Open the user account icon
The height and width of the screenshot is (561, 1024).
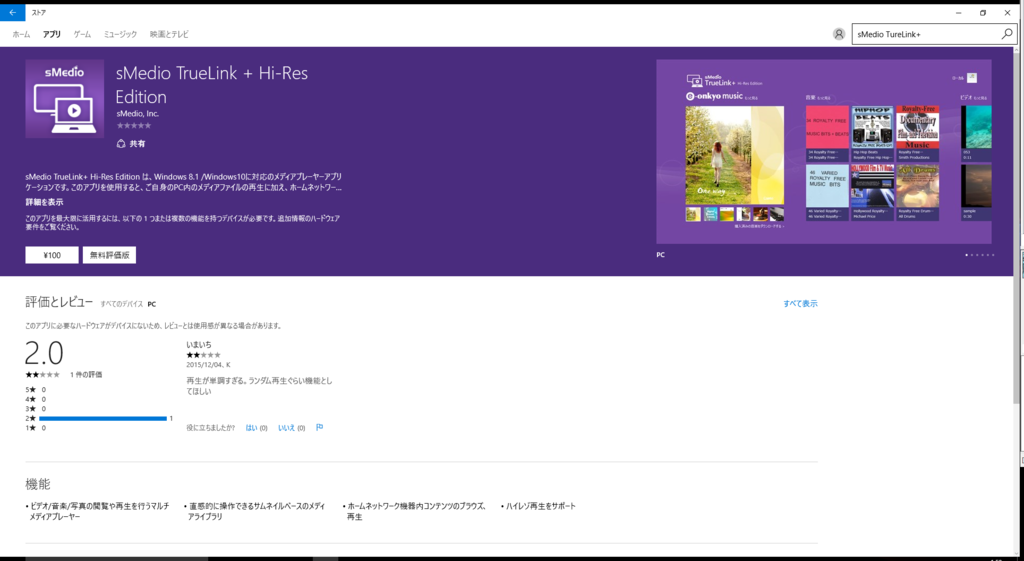[839, 34]
